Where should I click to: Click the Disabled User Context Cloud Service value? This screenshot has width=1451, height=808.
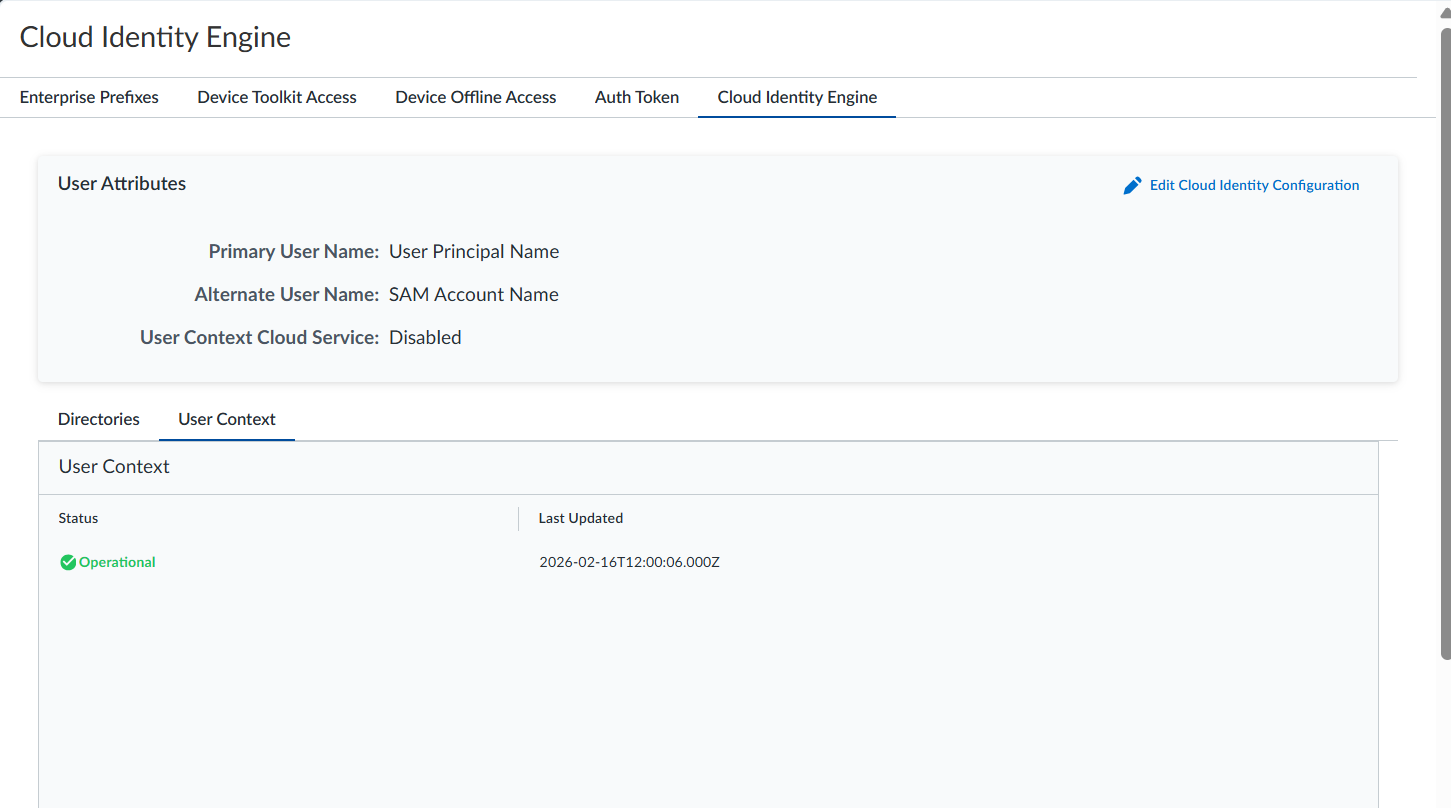point(425,338)
